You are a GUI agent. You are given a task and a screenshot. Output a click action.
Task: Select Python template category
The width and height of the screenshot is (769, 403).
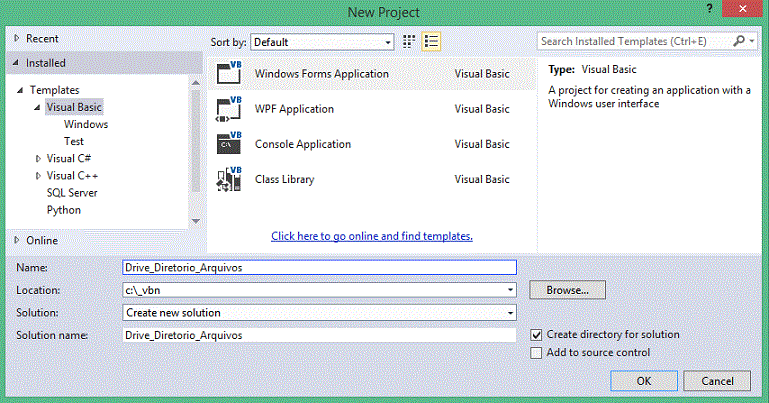[x=64, y=210]
